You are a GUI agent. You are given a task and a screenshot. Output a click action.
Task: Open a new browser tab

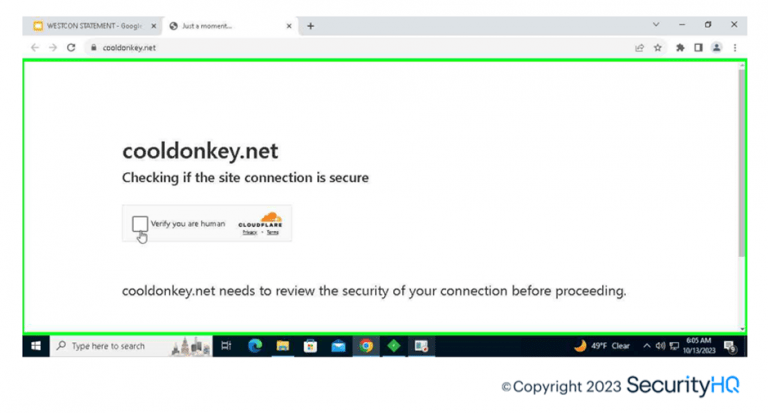(x=310, y=26)
